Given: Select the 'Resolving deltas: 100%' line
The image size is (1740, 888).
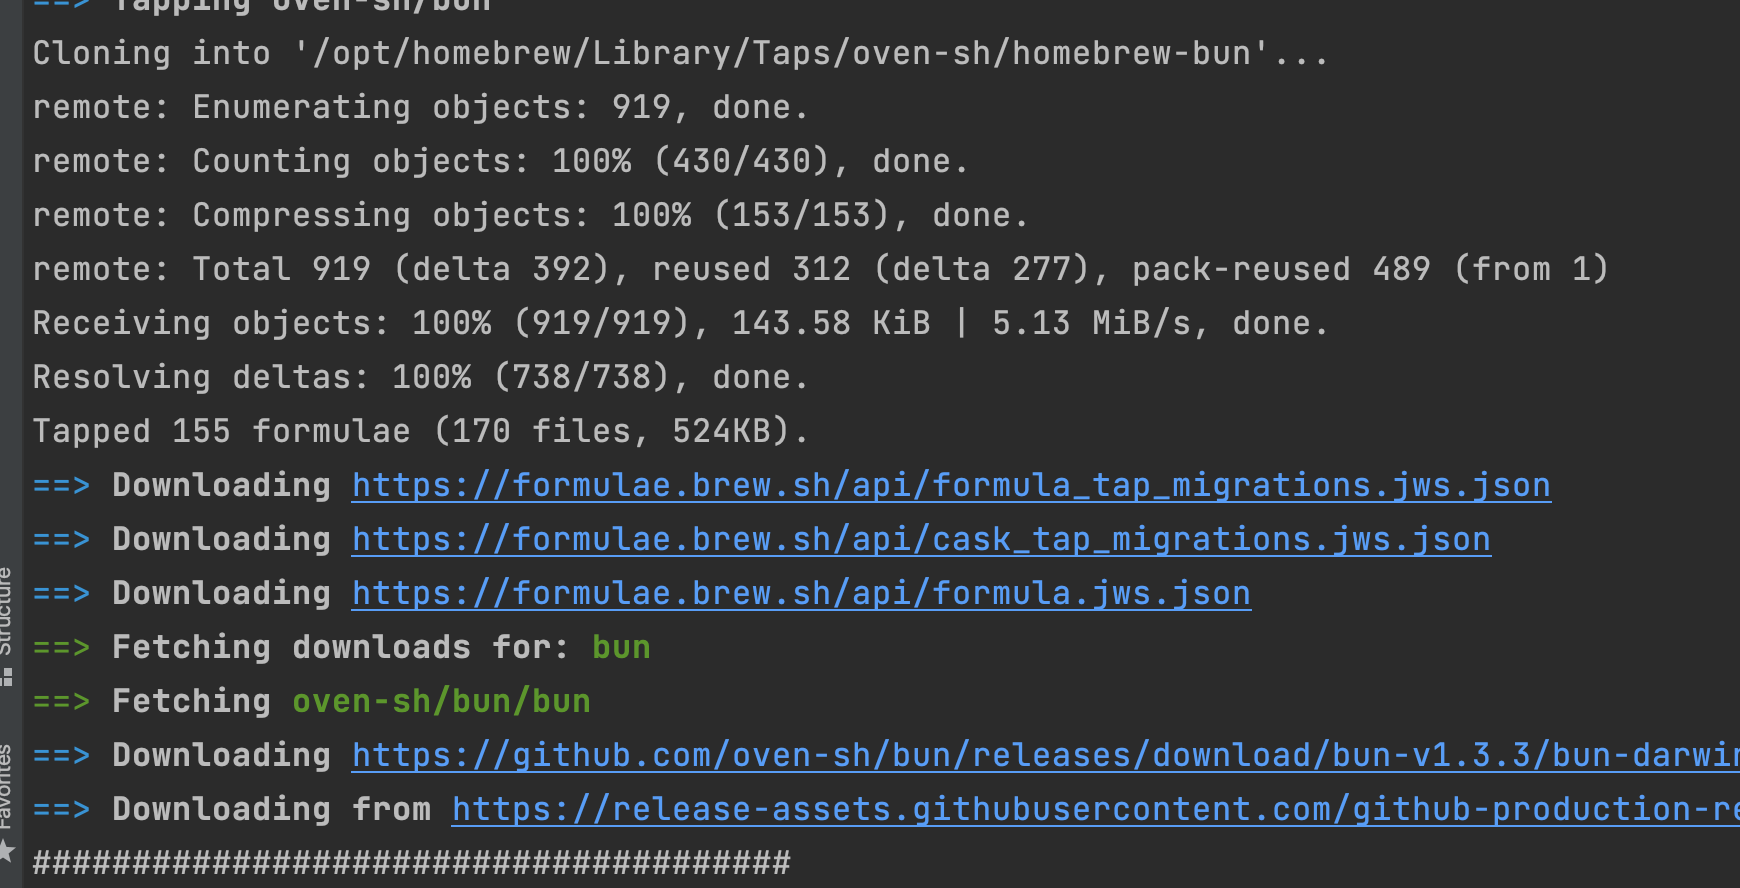Looking at the screenshot, I should pyautogui.click(x=420, y=378).
